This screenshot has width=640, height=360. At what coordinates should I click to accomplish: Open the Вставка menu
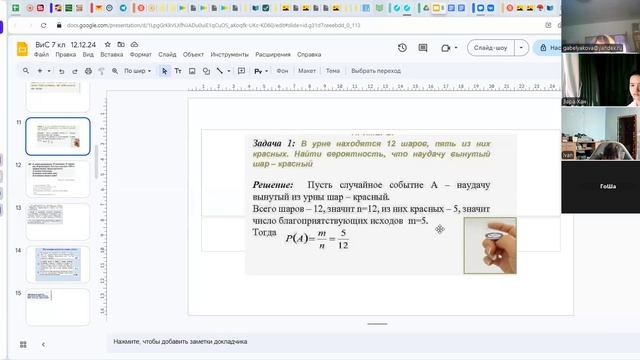pyautogui.click(x=111, y=54)
